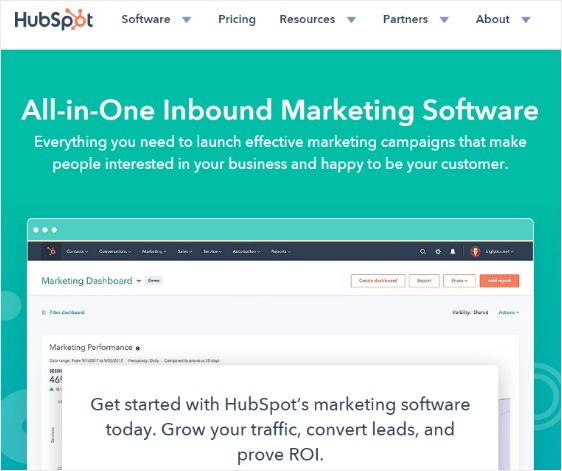Viewport: 562px width, 471px height.
Task: Click the Demo badge beside dashboard title
Action: coord(154,281)
